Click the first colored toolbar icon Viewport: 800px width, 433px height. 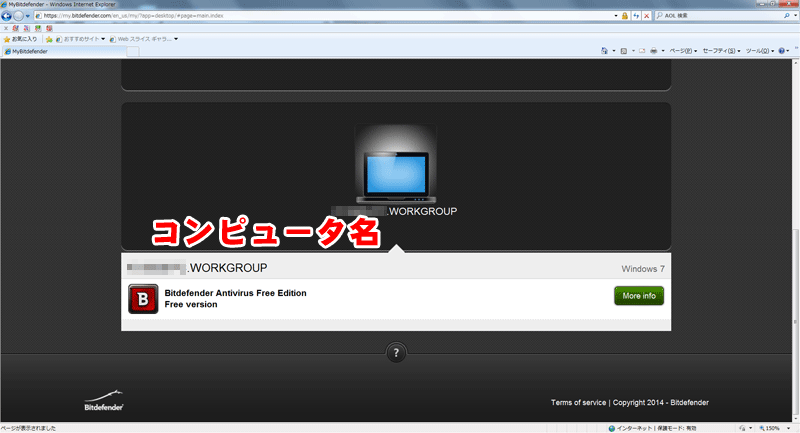click(x=16, y=29)
